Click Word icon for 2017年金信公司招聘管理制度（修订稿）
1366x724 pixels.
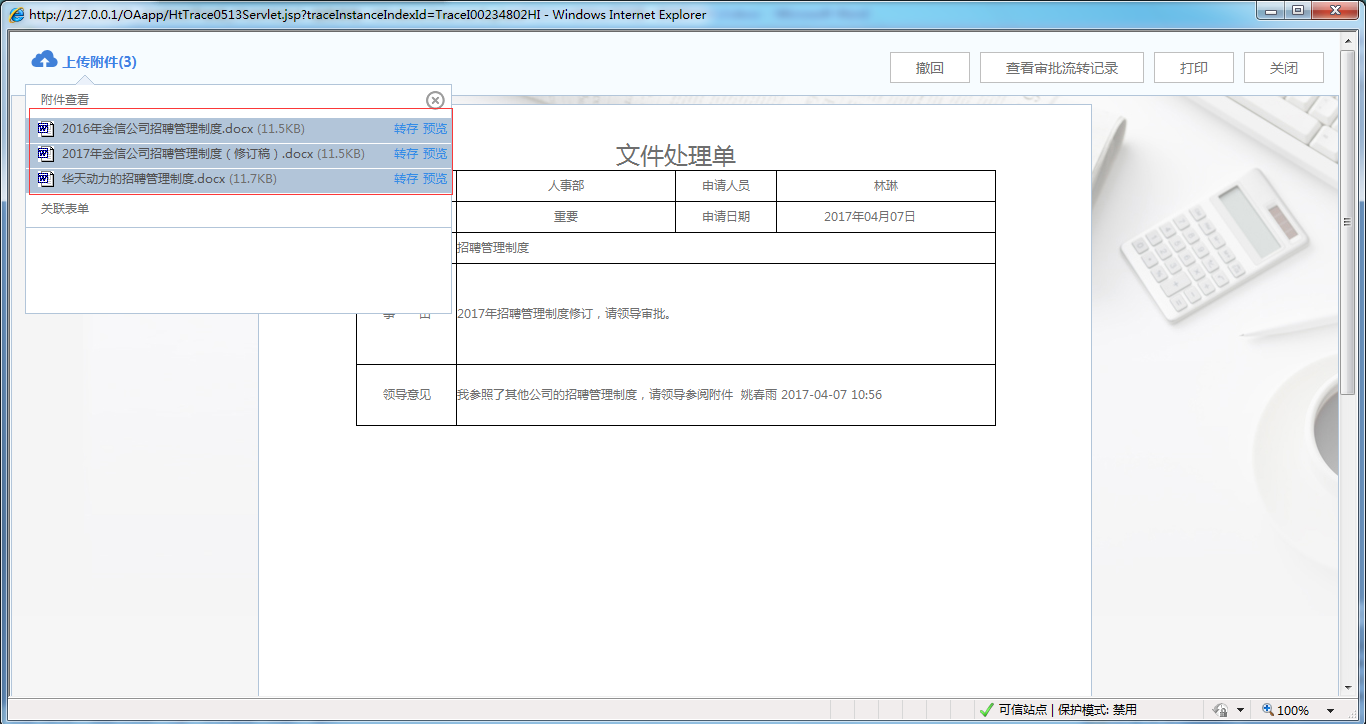tap(45, 154)
